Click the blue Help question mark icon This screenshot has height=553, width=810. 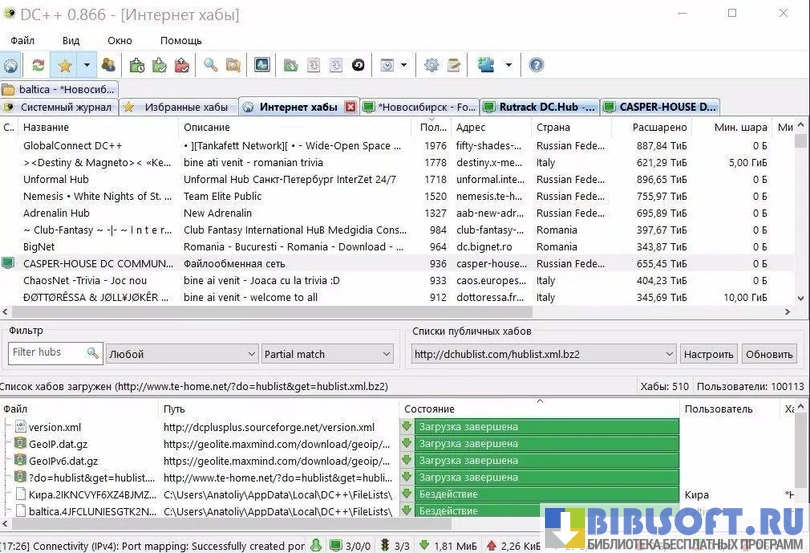[536, 65]
